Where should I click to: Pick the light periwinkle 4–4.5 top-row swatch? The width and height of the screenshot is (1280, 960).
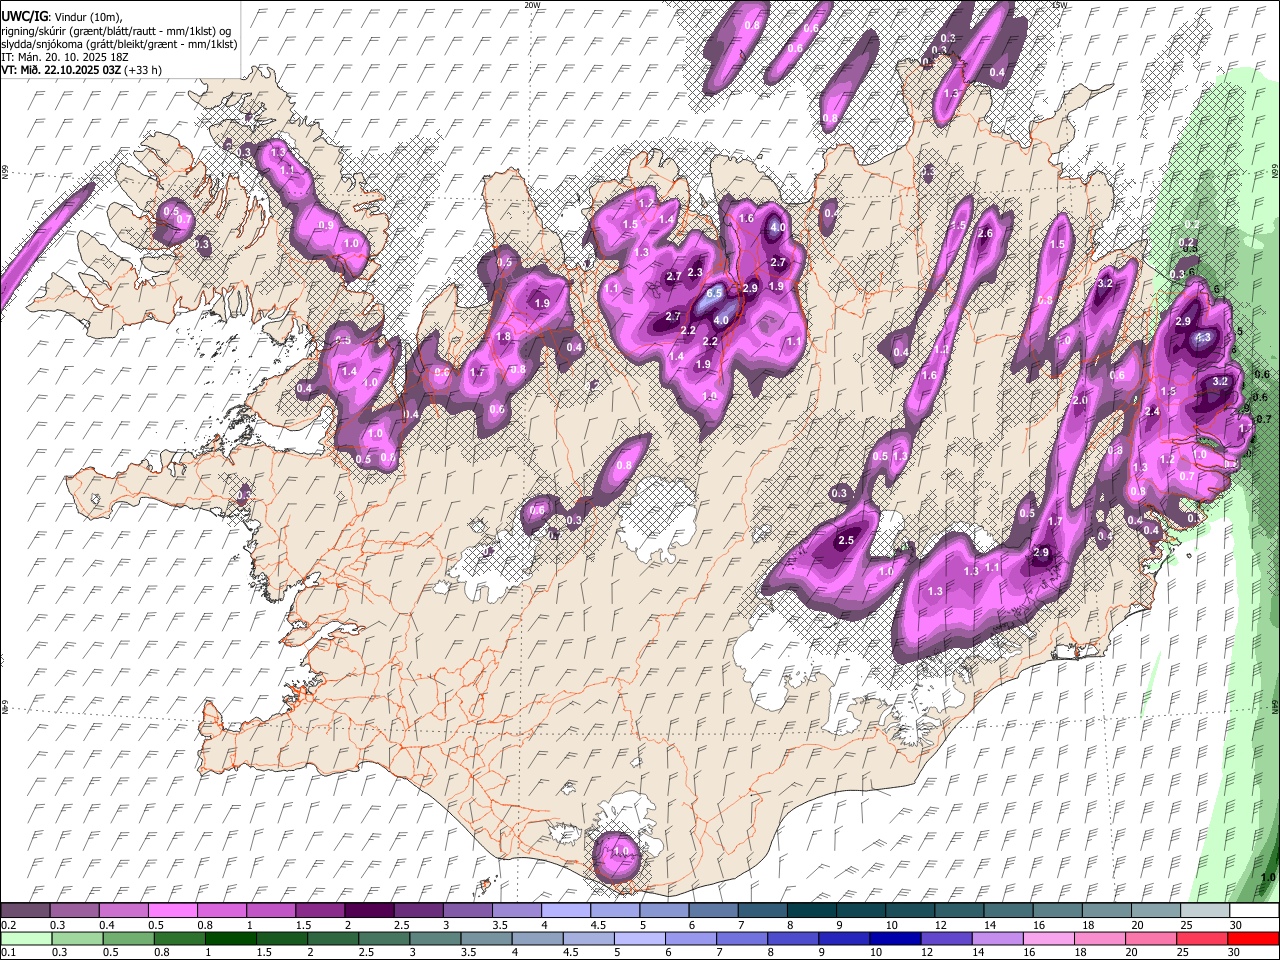point(566,911)
